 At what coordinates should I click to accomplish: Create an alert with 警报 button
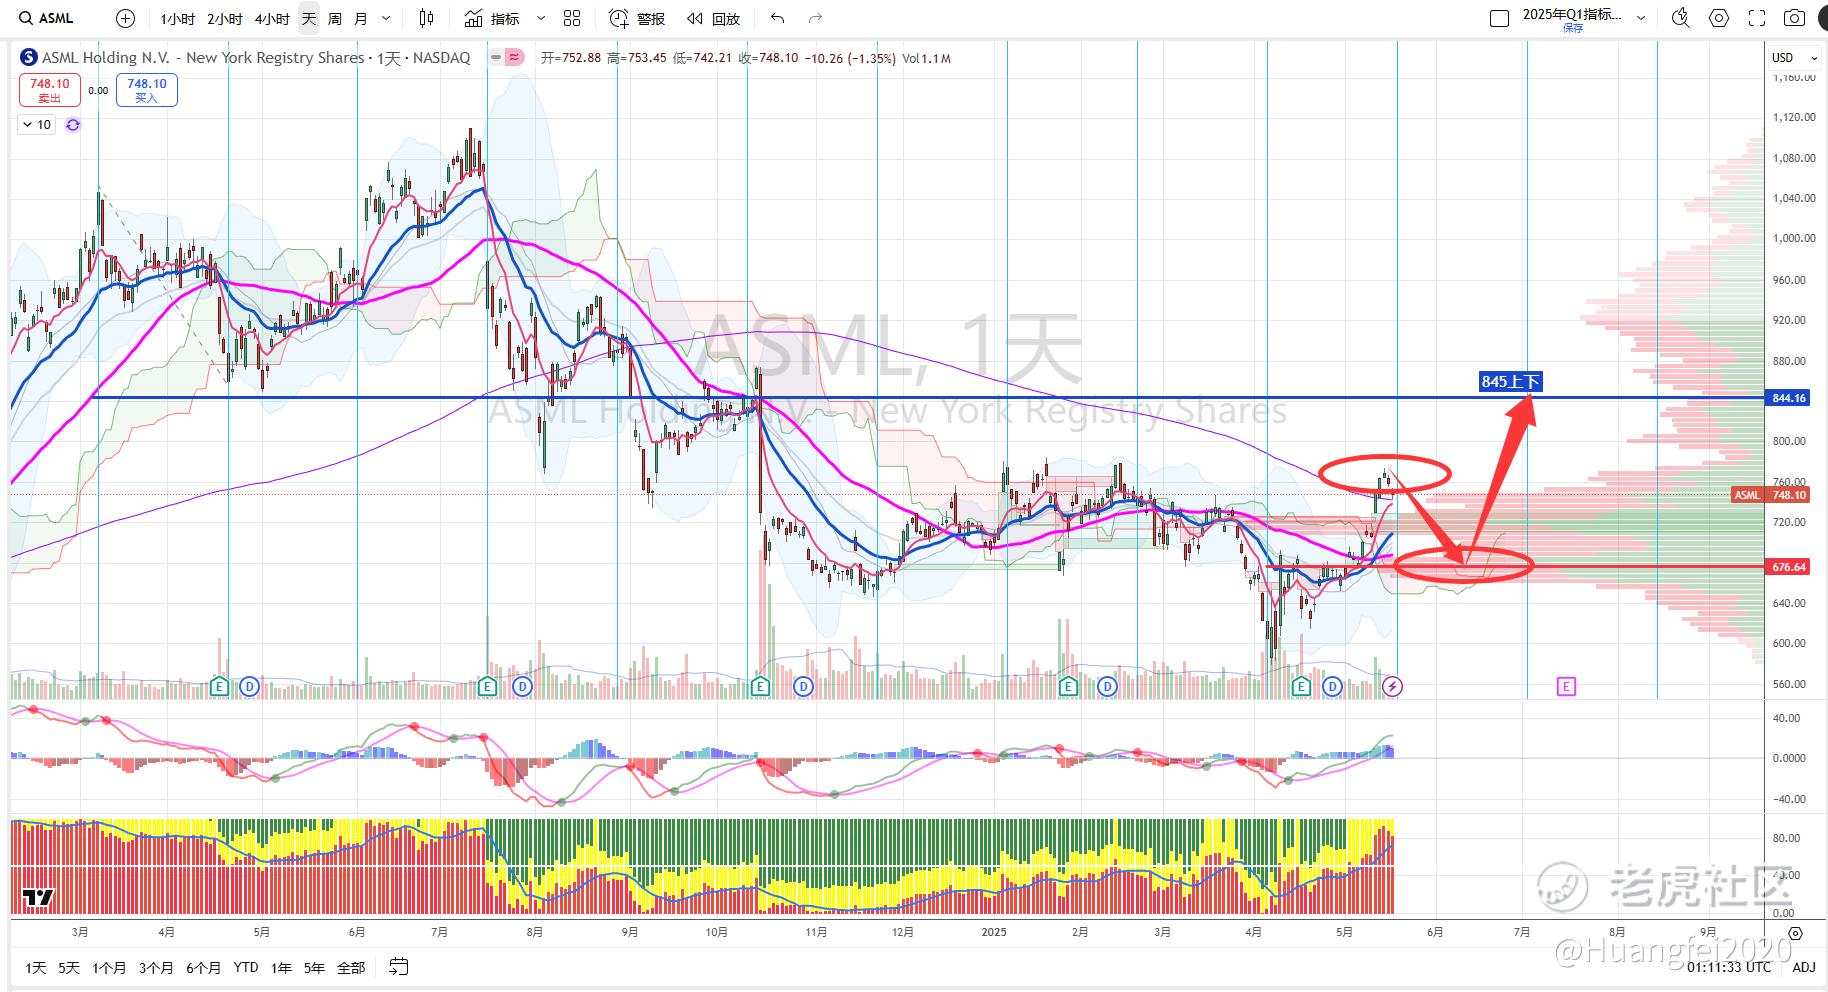click(638, 18)
